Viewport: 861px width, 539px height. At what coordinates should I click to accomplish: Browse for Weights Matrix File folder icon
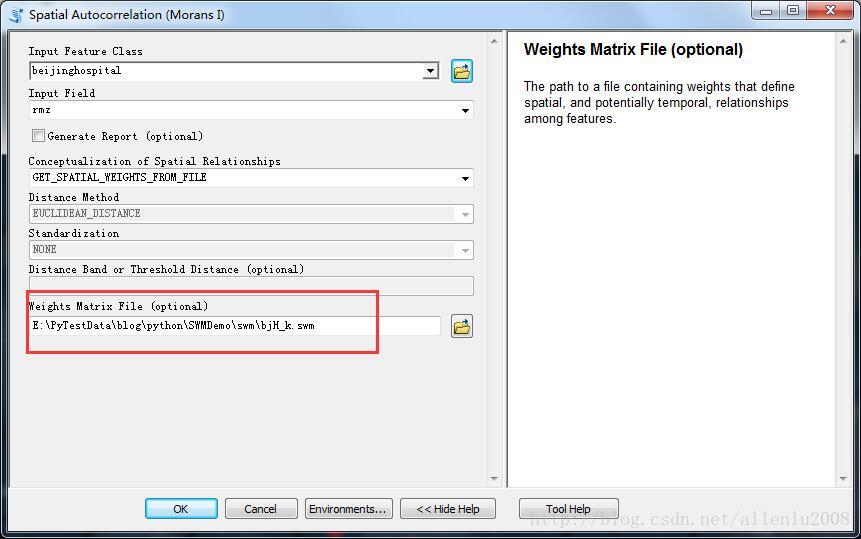pyautogui.click(x=462, y=327)
